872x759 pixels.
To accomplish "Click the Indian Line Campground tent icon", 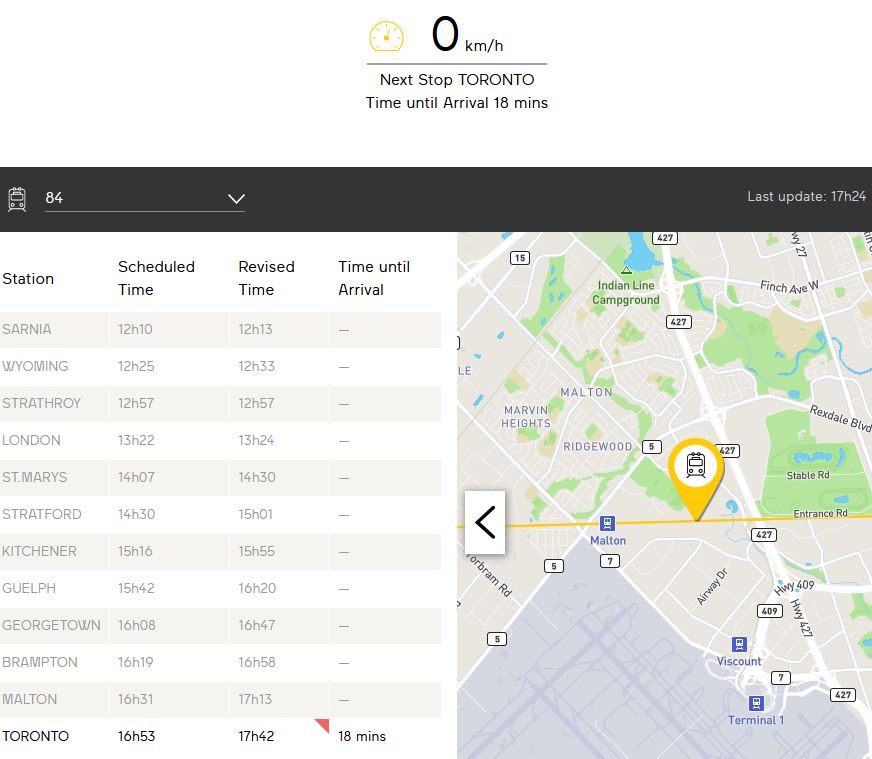I will (627, 270).
